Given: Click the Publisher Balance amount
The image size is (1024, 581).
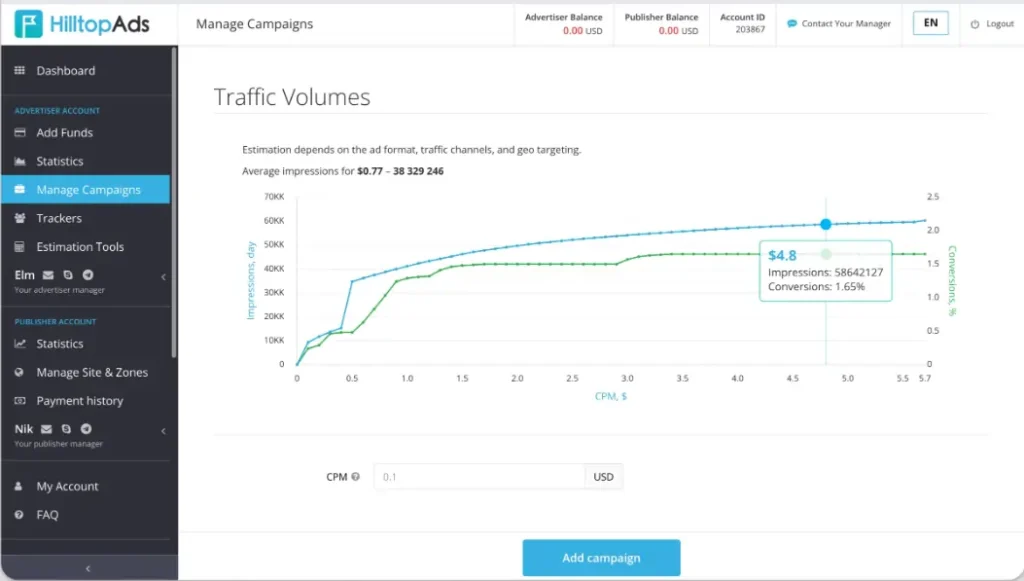Looking at the screenshot, I should [x=678, y=31].
